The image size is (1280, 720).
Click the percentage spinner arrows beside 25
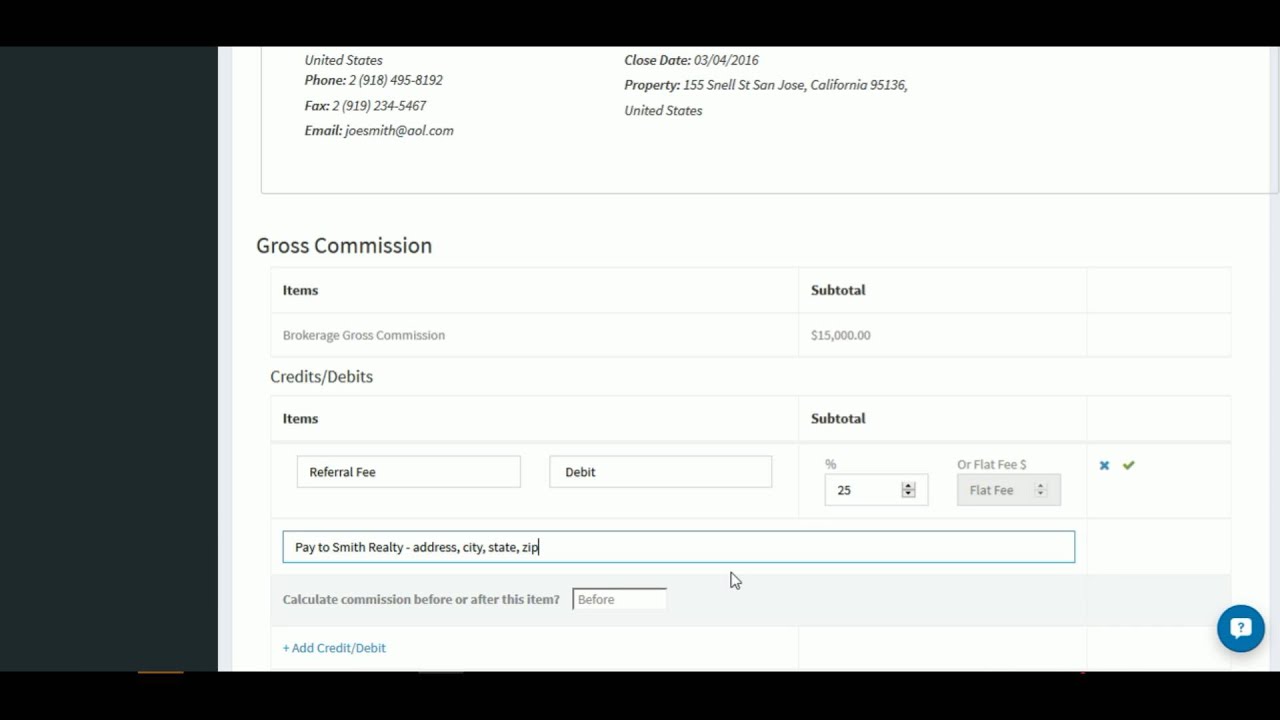pos(908,490)
